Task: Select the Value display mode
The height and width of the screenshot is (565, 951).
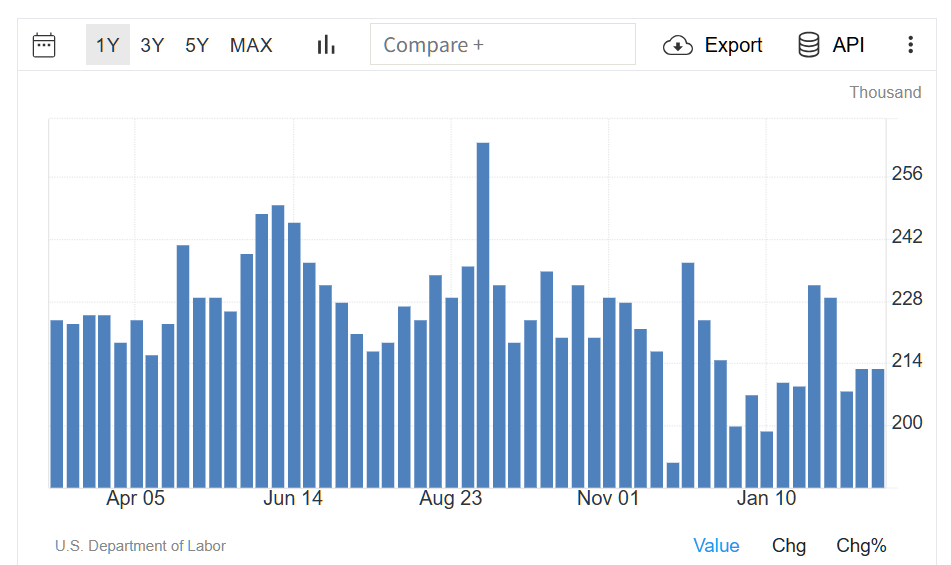Action: [716, 545]
